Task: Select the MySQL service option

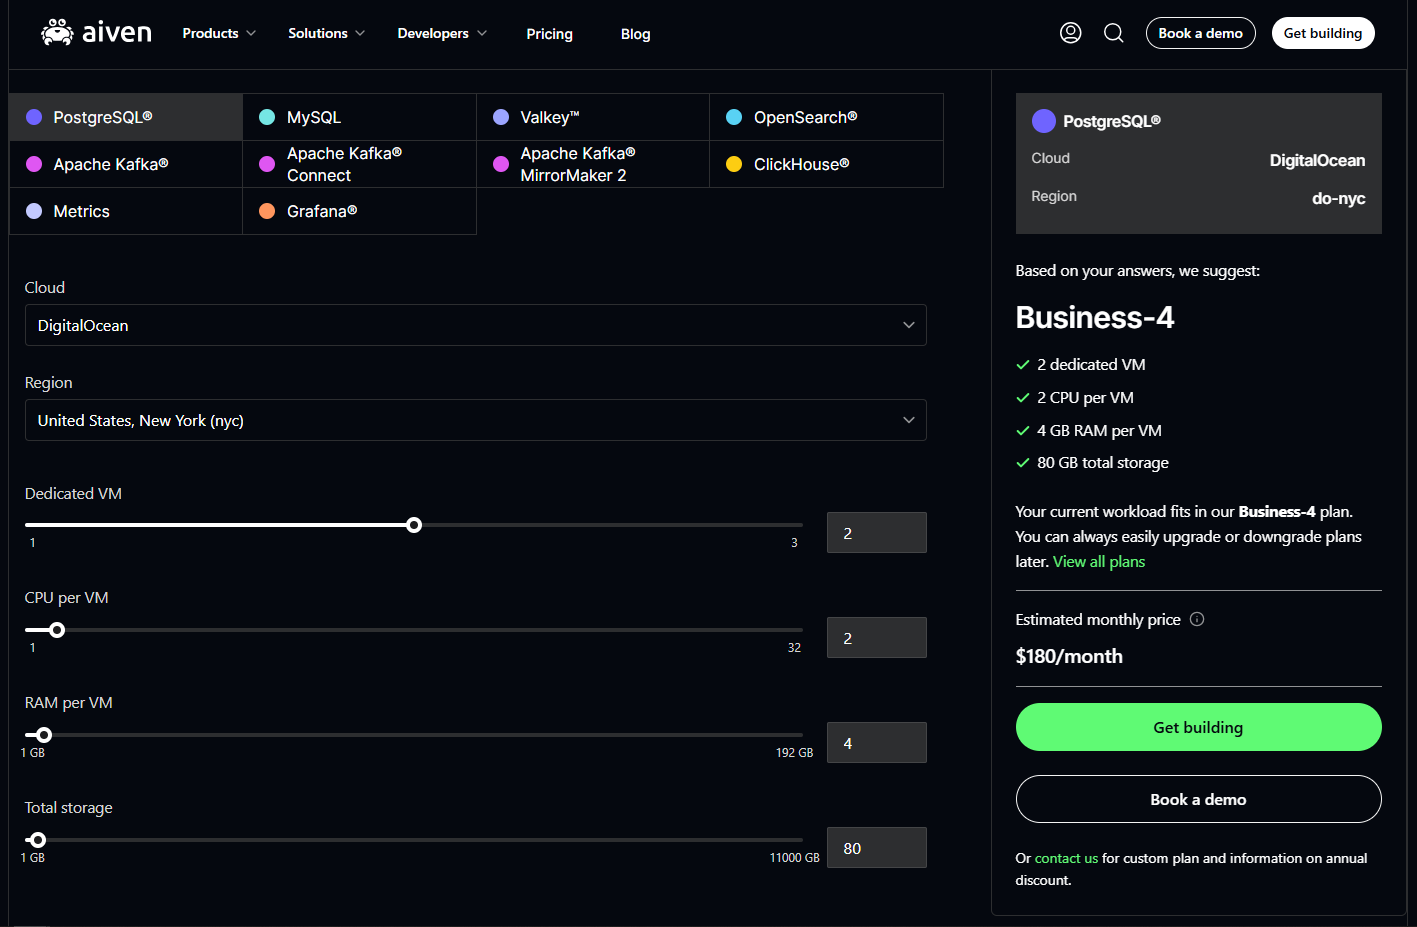Action: (x=360, y=117)
